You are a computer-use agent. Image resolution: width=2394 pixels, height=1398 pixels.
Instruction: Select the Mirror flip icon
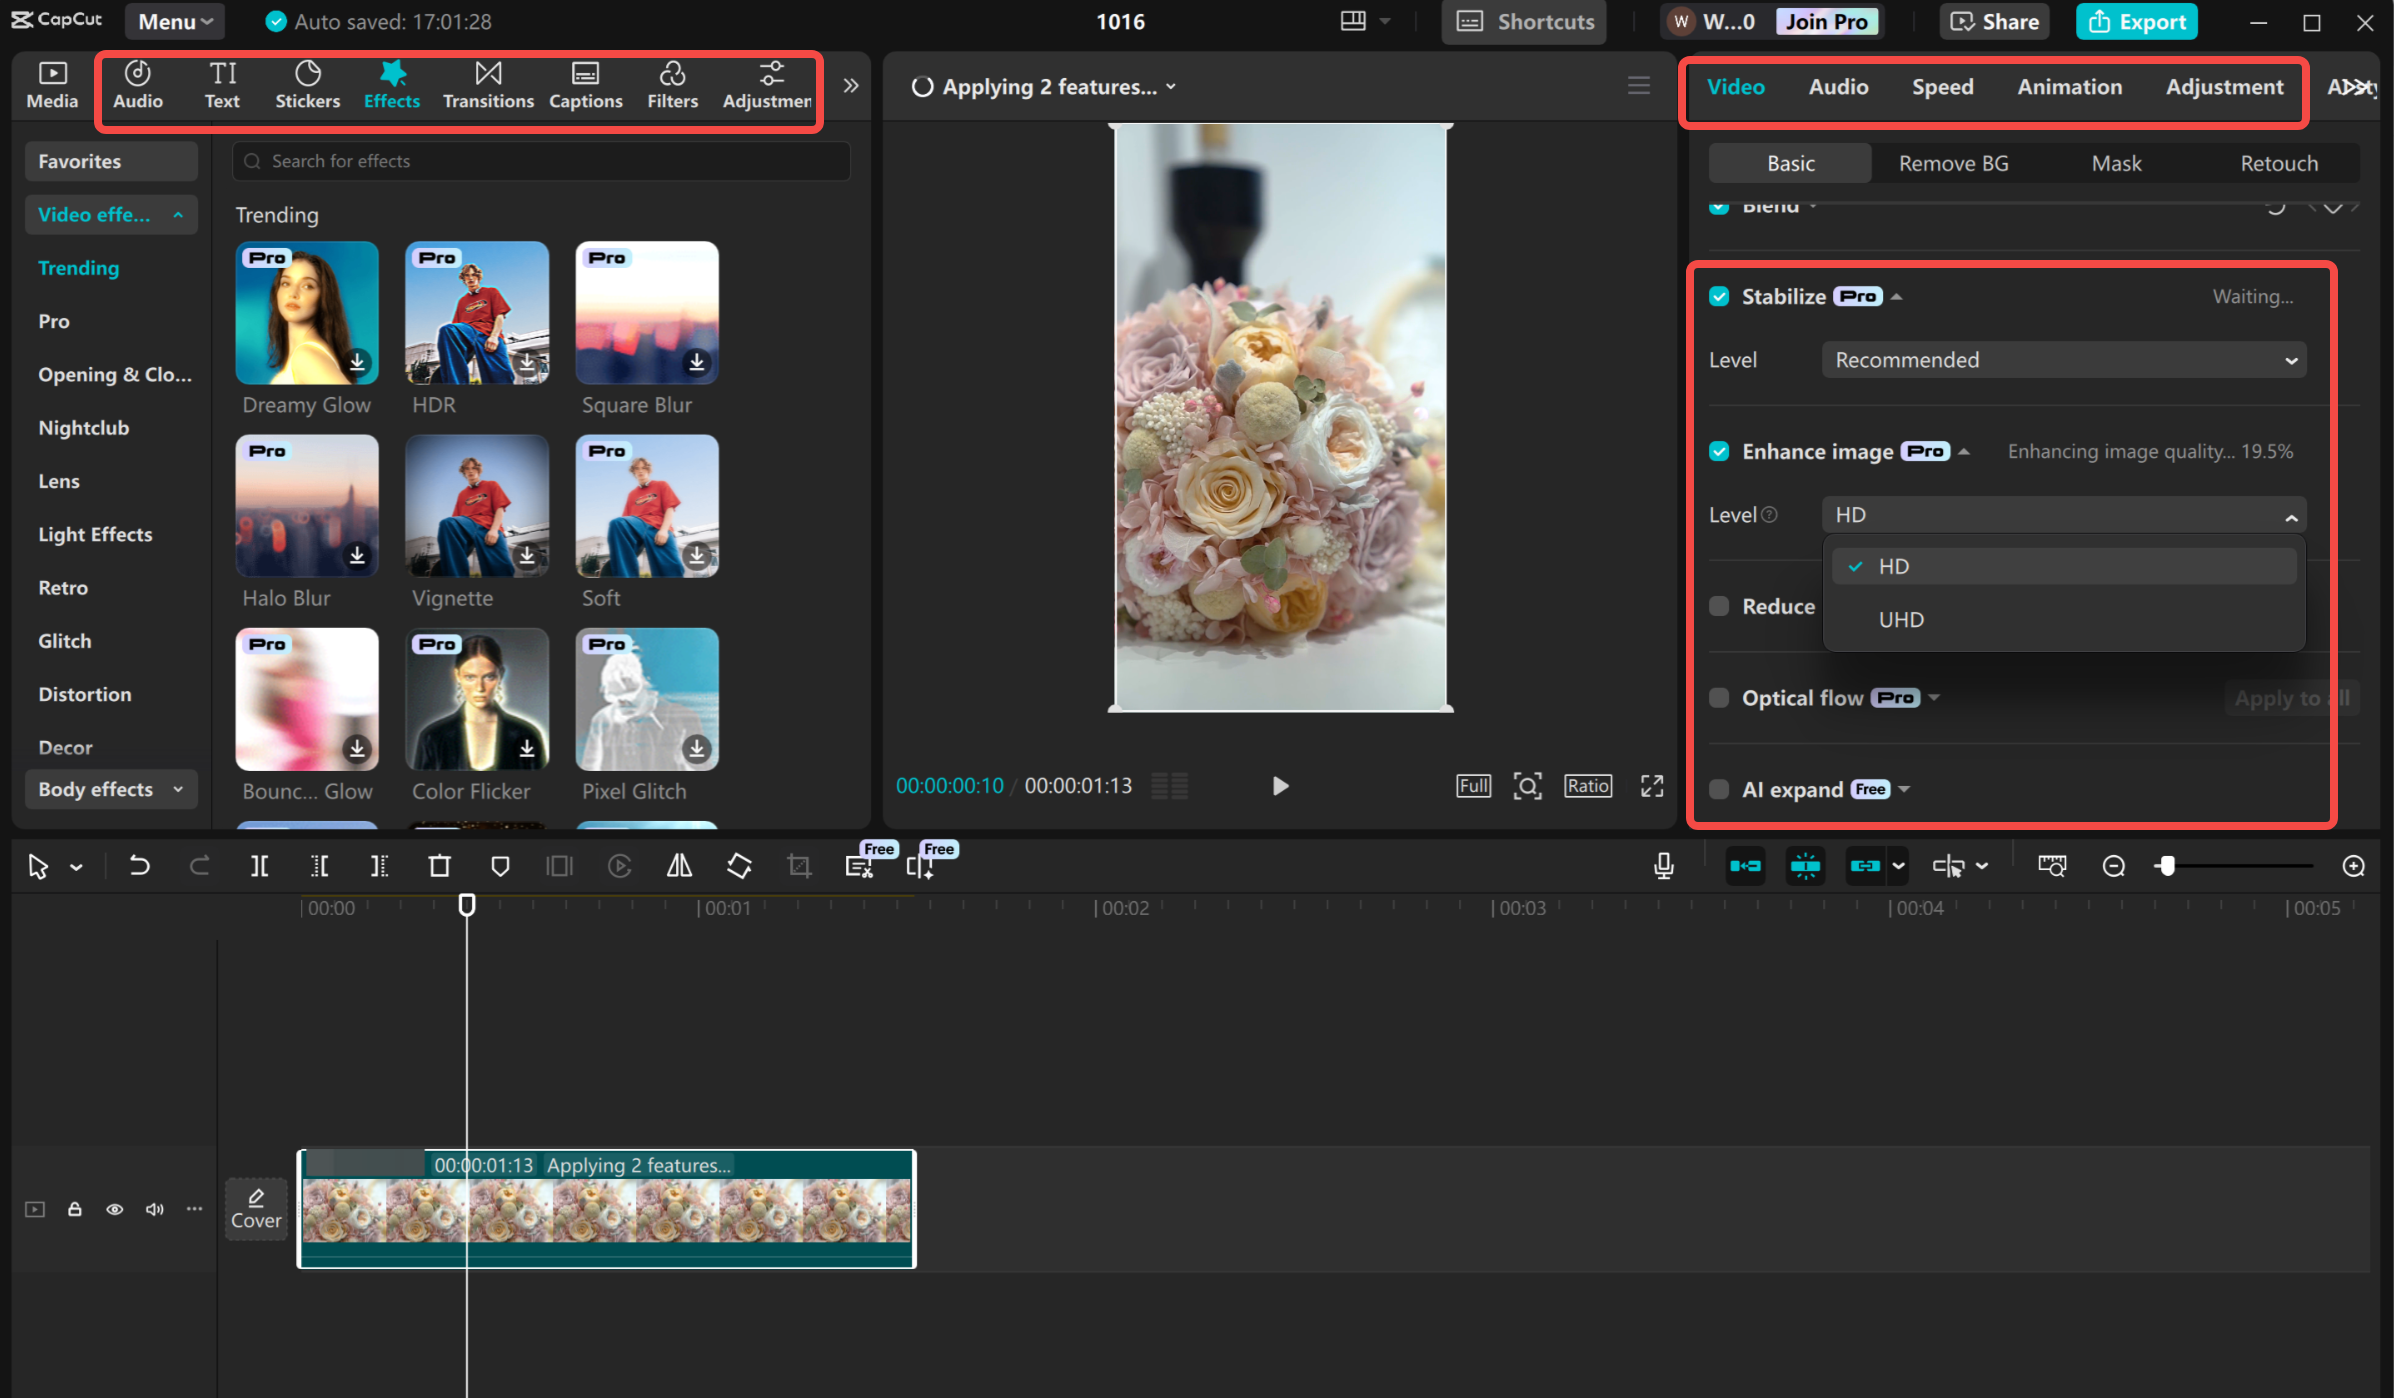[678, 866]
